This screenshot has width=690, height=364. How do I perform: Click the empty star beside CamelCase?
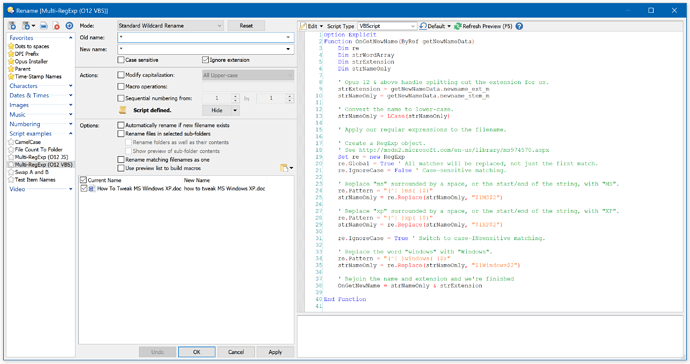(x=11, y=142)
